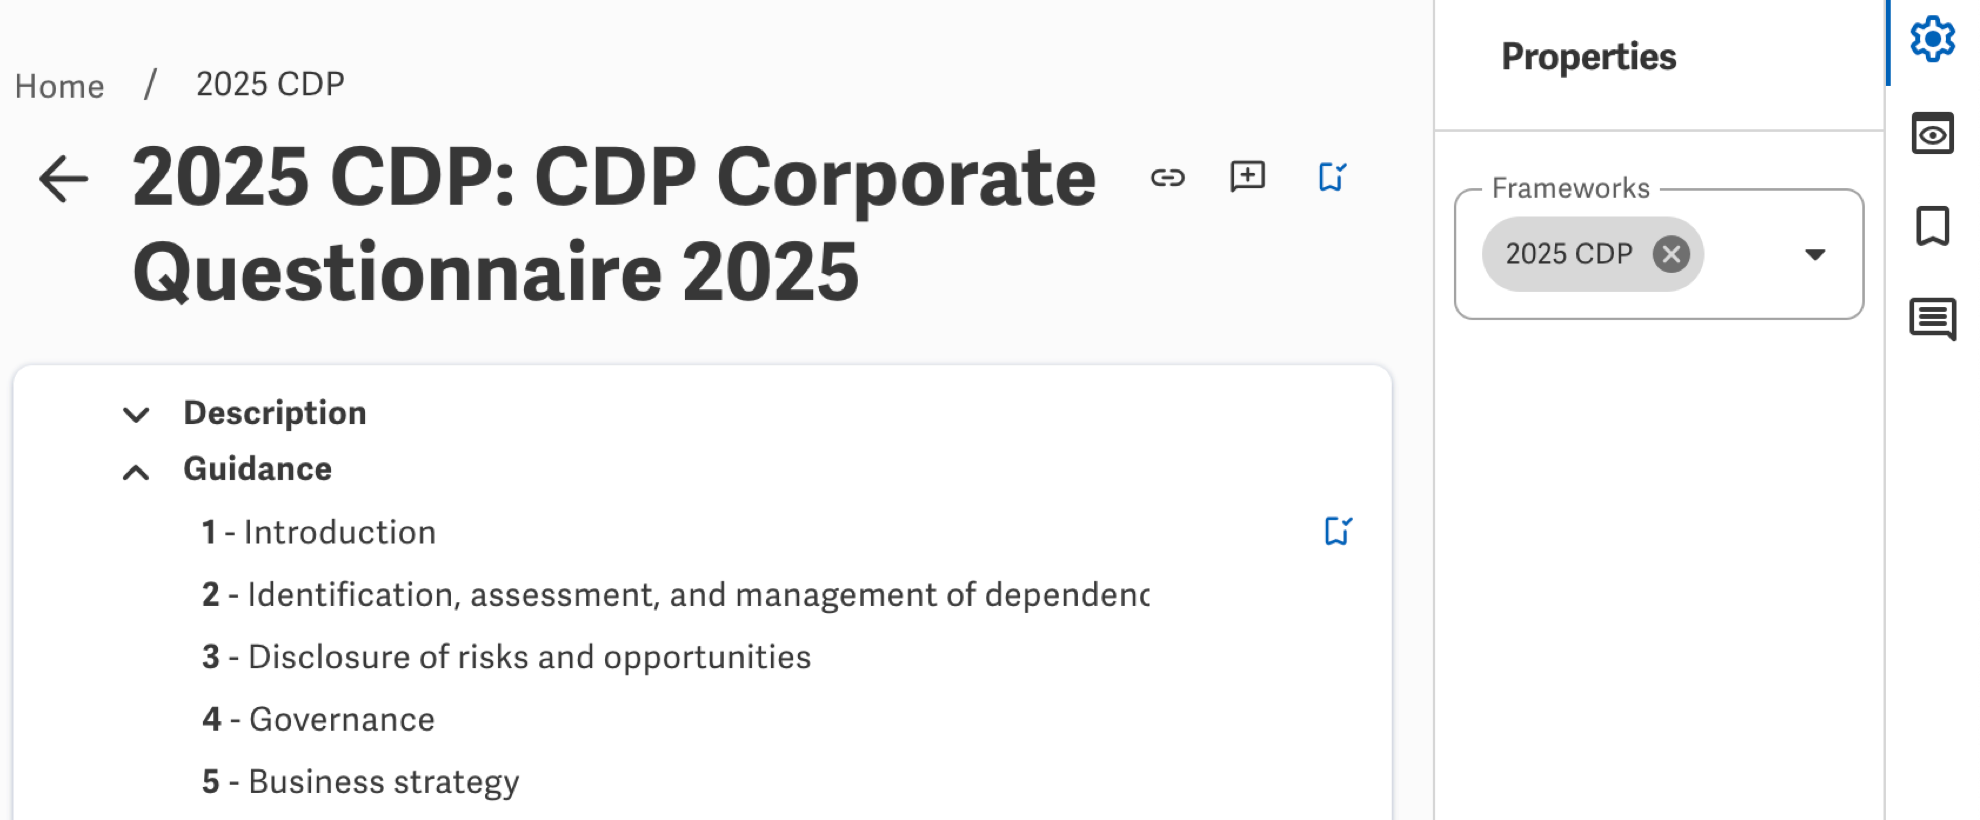Open the Frameworks dropdown

tap(1817, 255)
